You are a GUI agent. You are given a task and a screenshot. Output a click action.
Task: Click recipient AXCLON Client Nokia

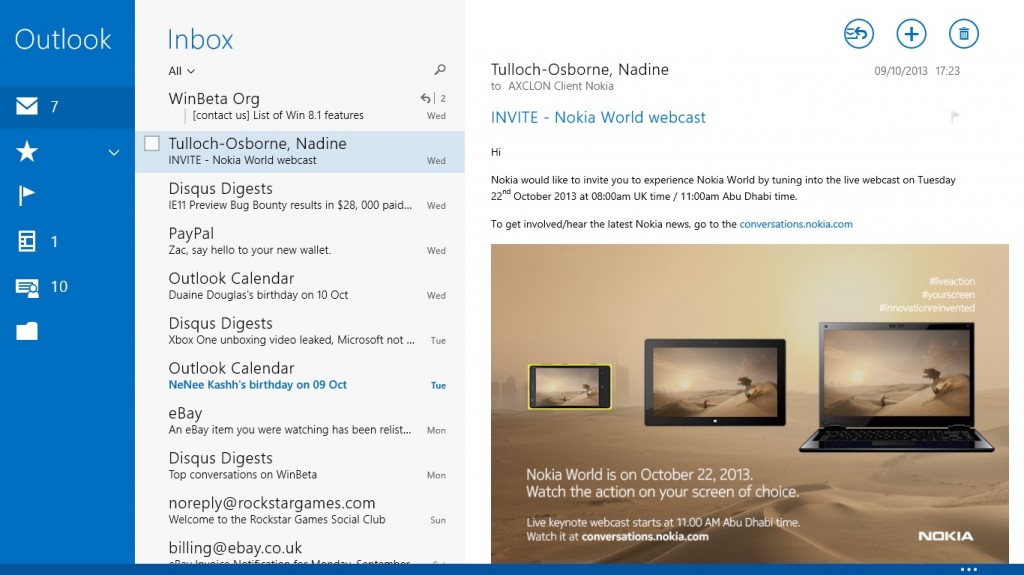561,86
